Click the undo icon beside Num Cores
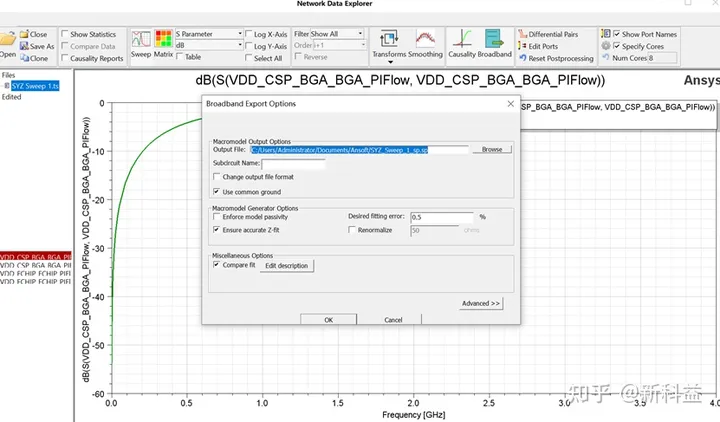Viewport: 720px width, 422px height. pyautogui.click(x=606, y=57)
